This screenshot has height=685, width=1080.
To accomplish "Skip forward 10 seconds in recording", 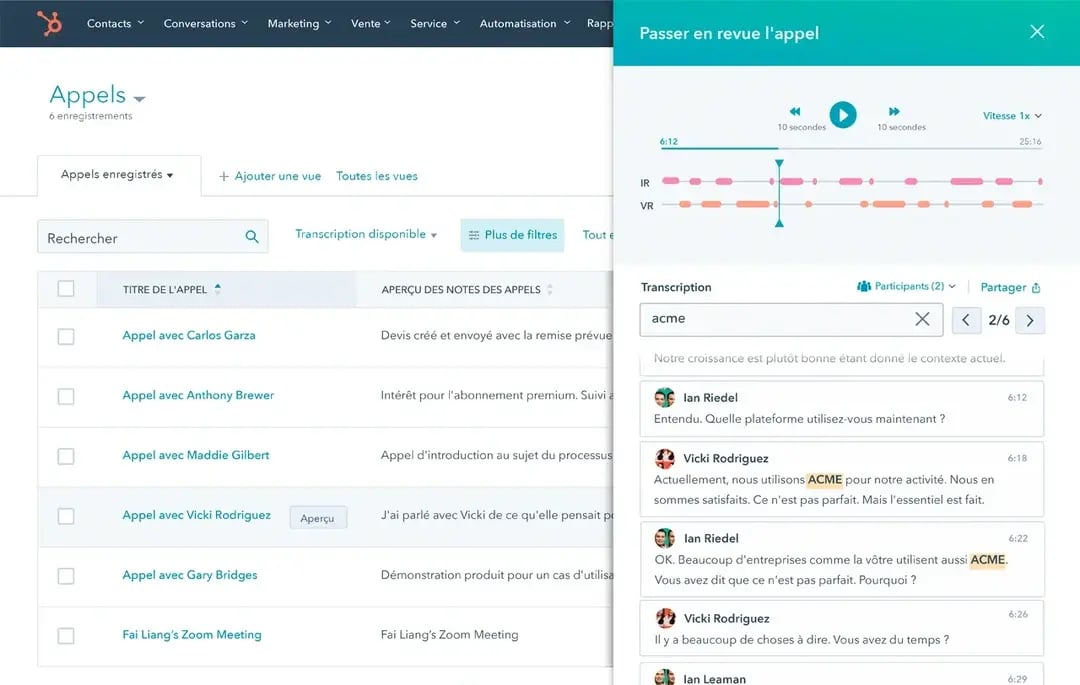I will coord(894,112).
